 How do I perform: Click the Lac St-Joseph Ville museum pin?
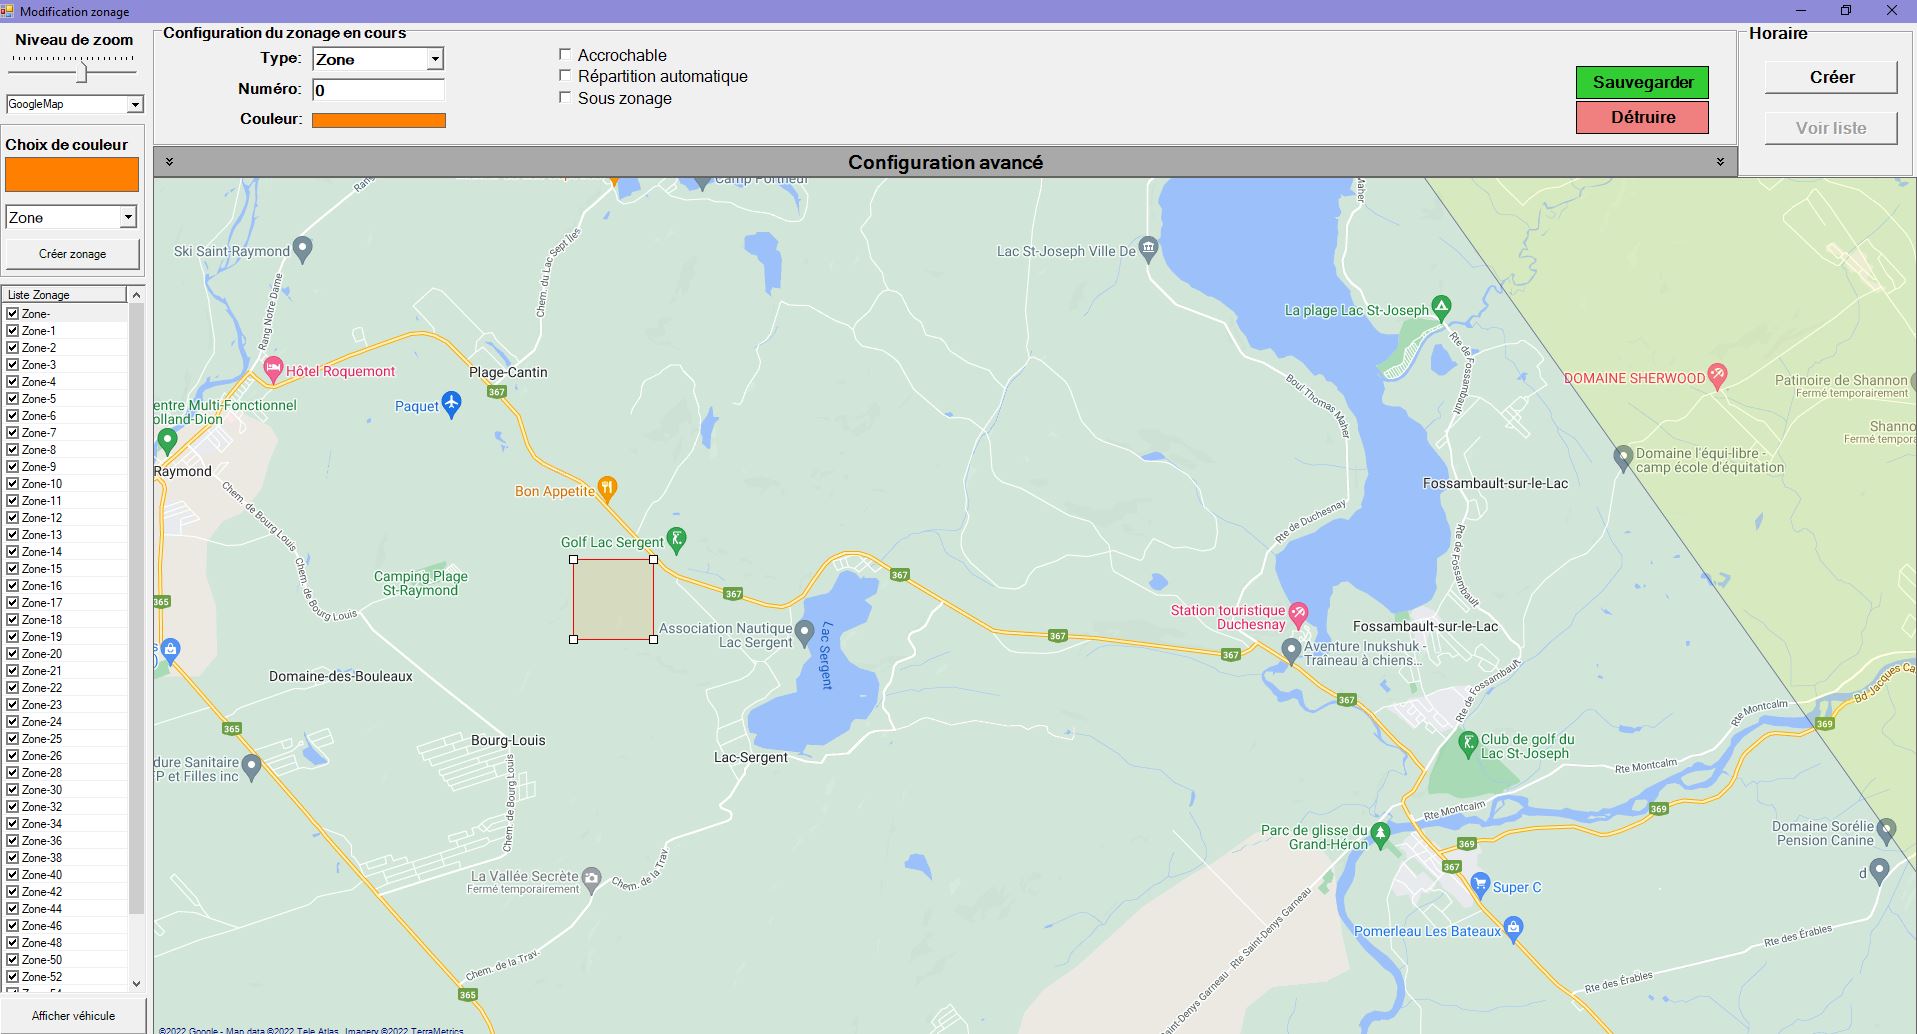(1149, 248)
